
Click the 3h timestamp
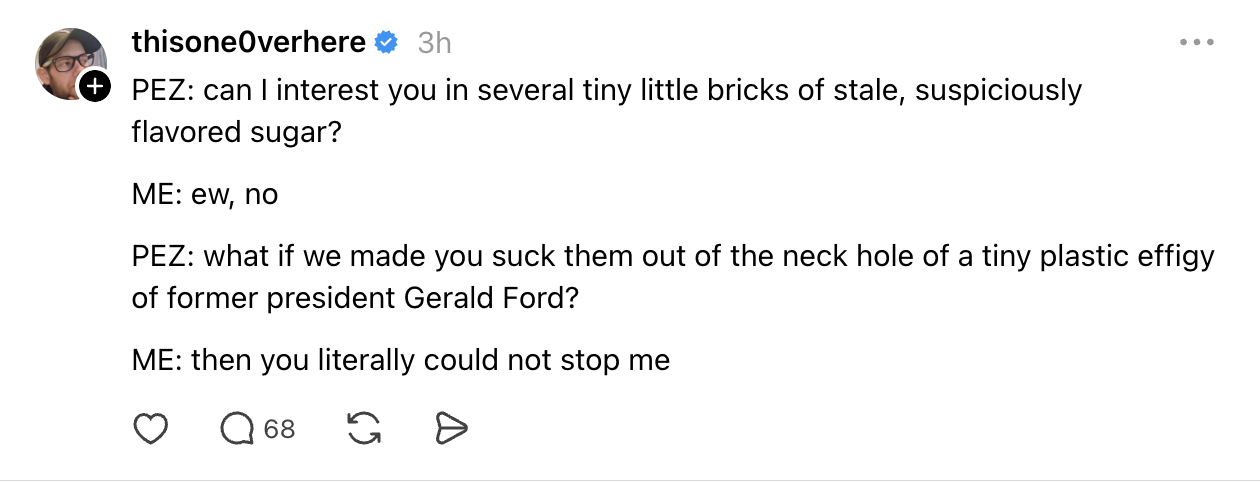434,43
